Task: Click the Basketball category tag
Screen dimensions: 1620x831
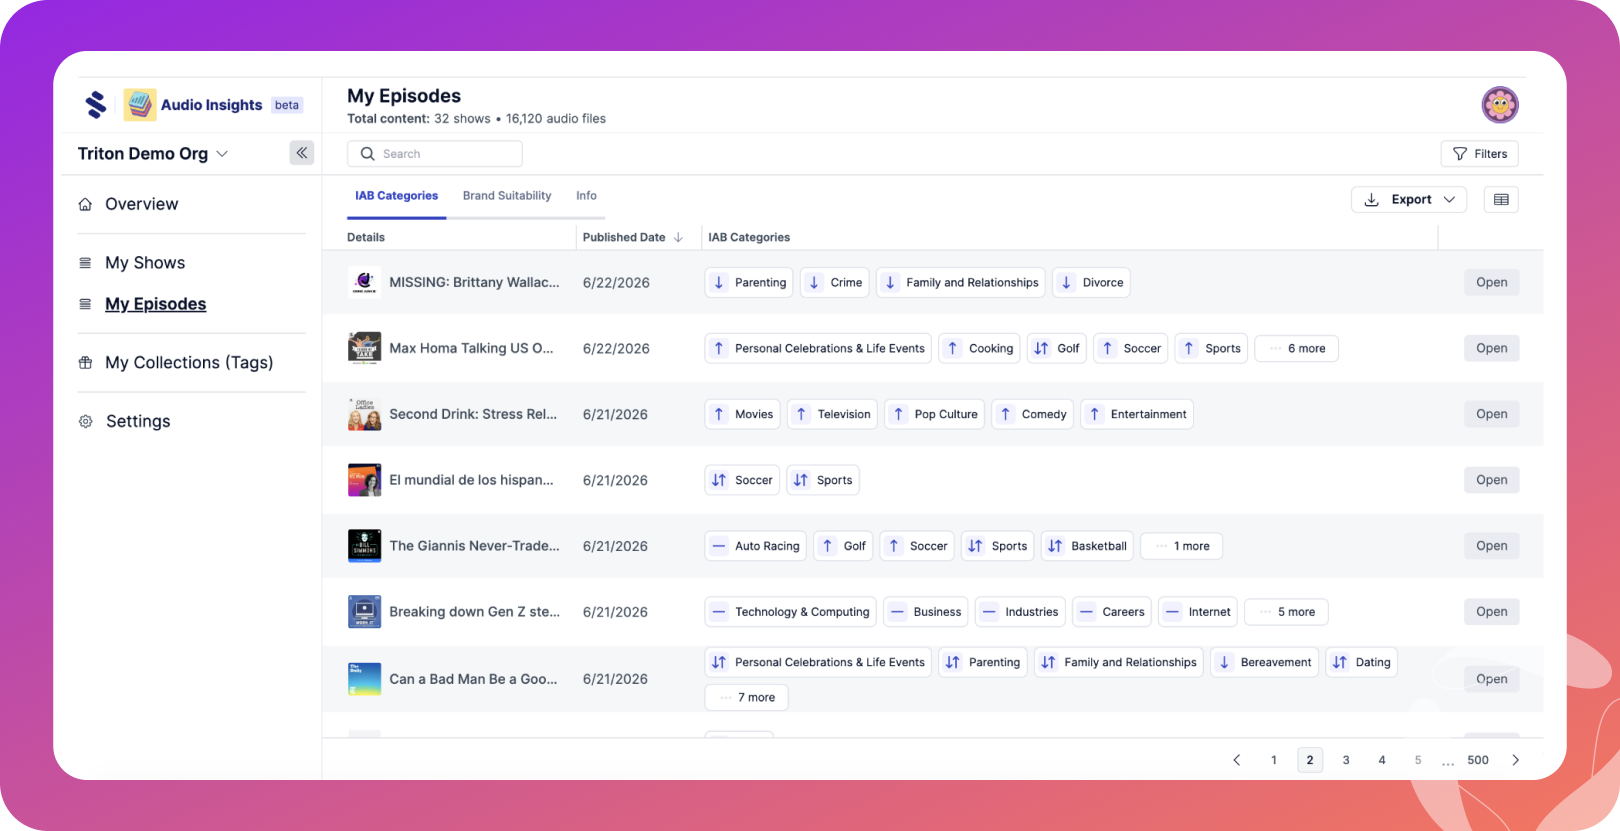Action: point(1088,546)
